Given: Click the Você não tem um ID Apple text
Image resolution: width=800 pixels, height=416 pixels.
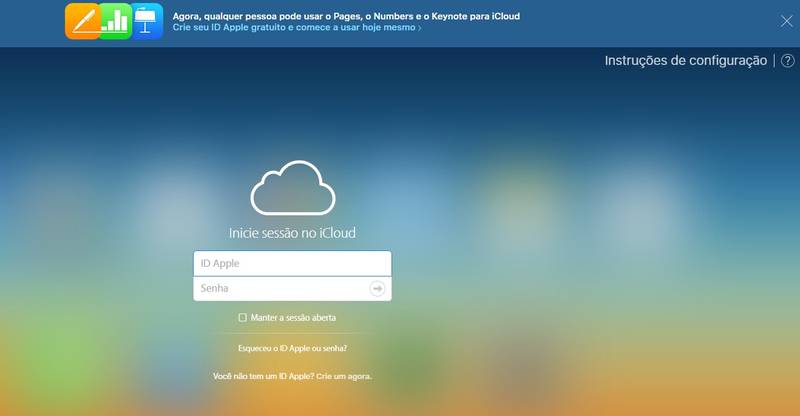Looking at the screenshot, I should point(263,376).
